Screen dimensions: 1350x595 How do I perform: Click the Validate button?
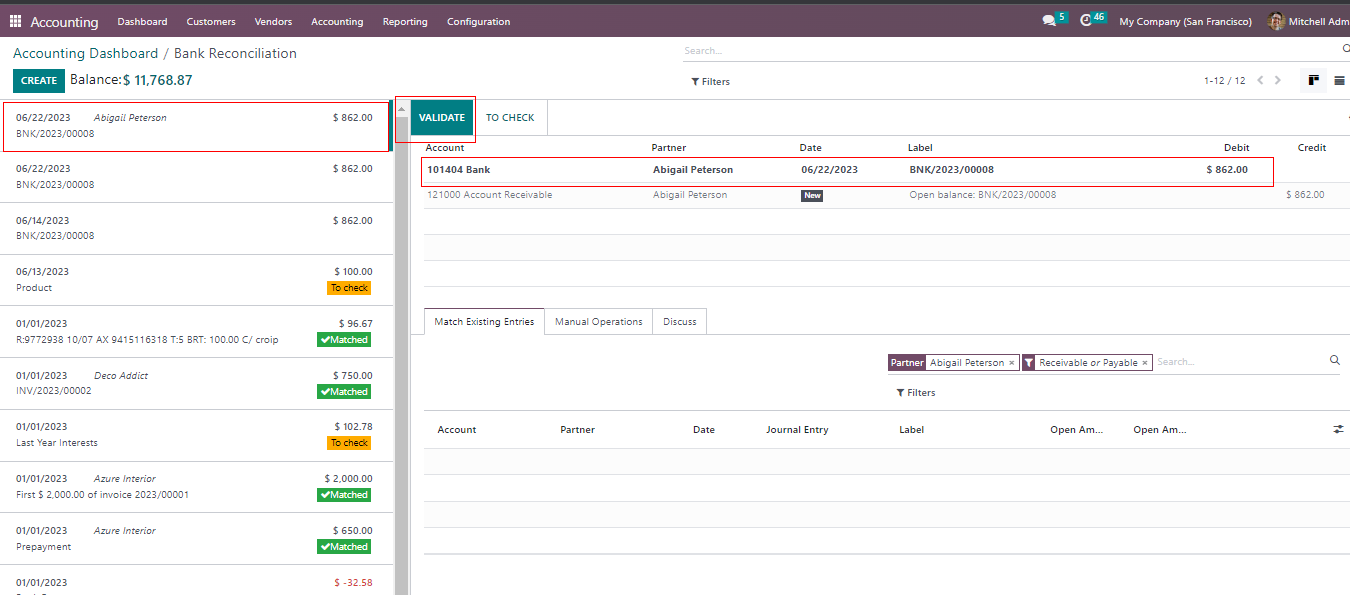[441, 118]
